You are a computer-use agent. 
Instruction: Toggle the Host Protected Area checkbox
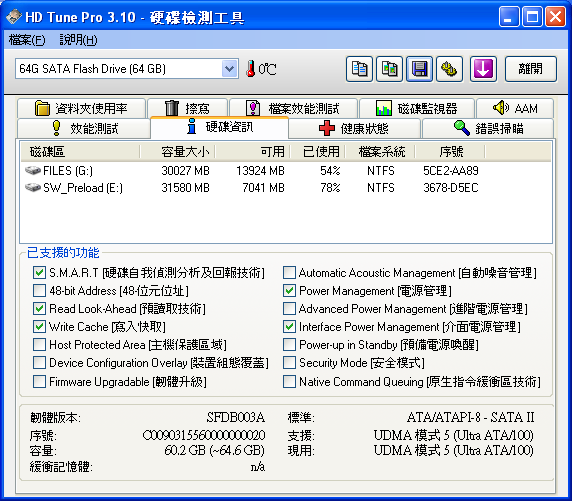coord(39,344)
